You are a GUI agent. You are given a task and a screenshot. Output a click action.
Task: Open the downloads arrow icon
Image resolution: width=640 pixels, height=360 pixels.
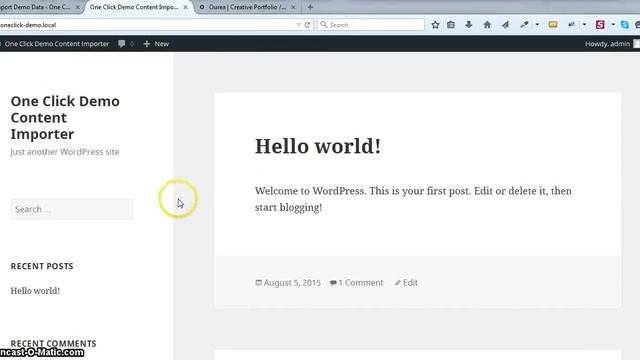pyautogui.click(x=469, y=25)
